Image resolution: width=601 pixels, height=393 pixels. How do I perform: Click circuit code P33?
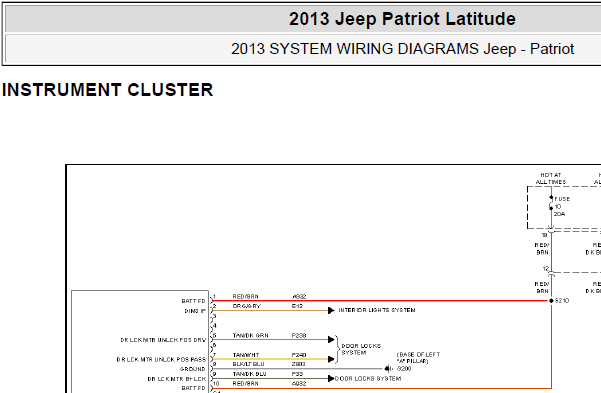click(297, 374)
